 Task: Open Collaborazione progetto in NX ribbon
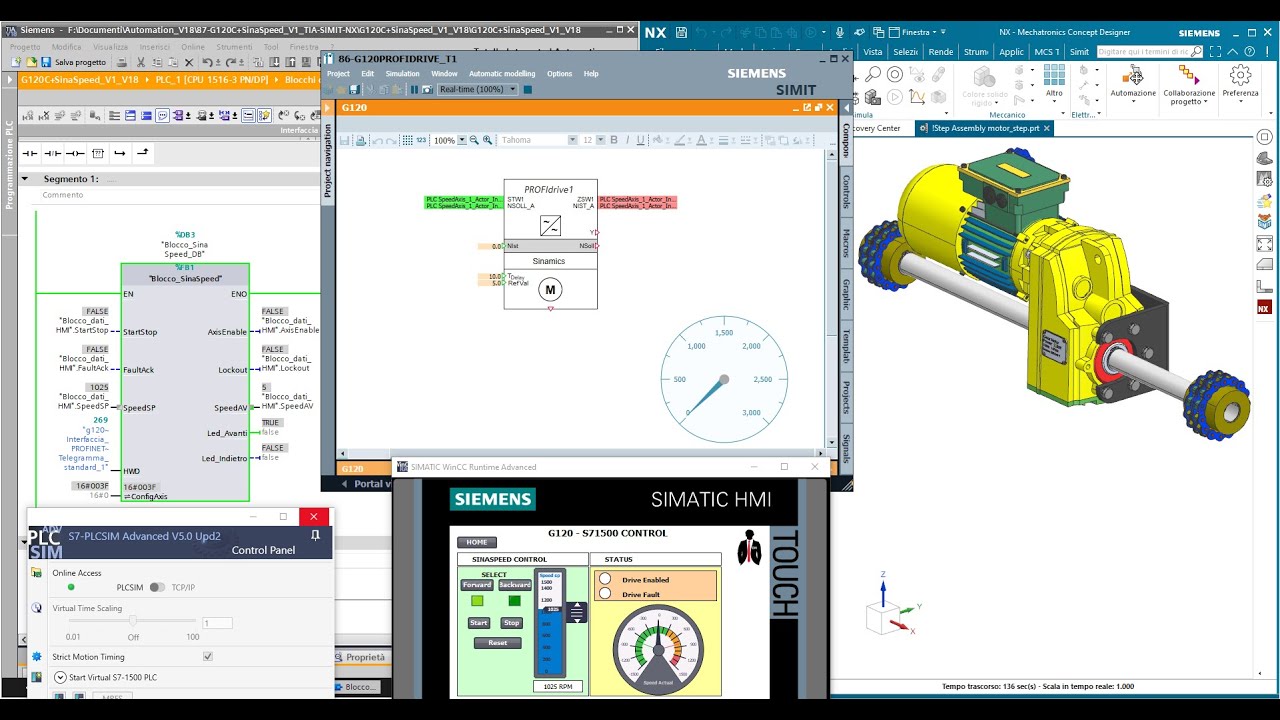tap(1188, 85)
